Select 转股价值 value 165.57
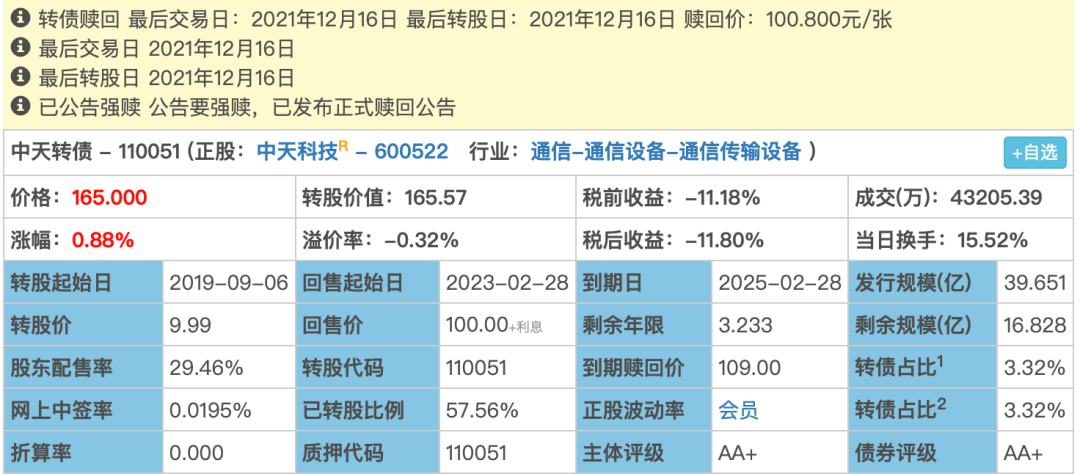1080x474 pixels. click(x=435, y=198)
